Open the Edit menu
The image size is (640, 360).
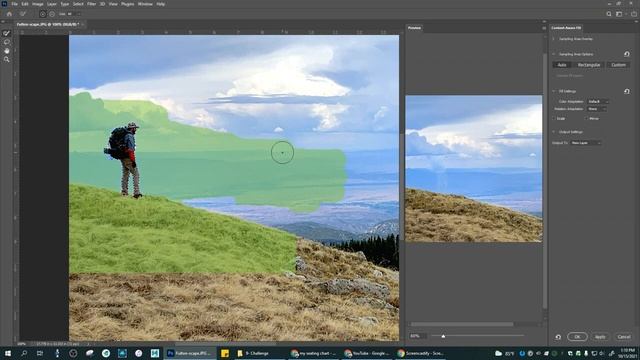point(25,4)
